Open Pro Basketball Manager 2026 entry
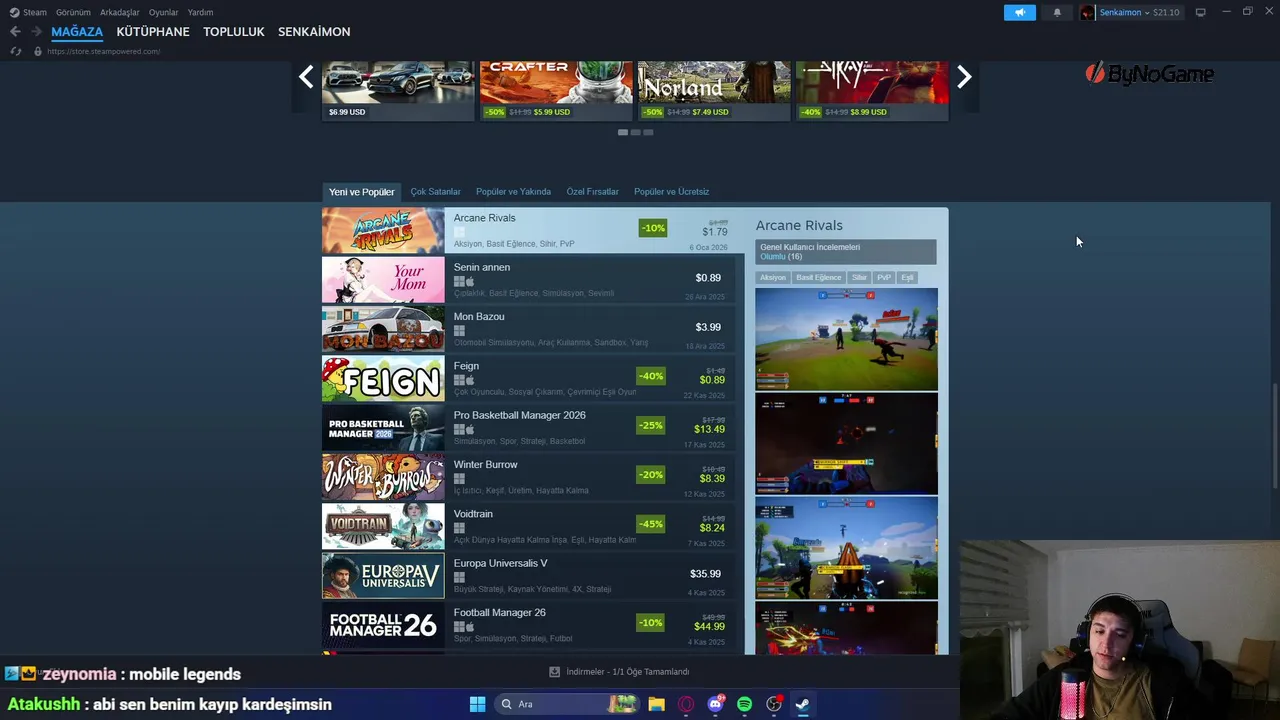Image resolution: width=1280 pixels, height=720 pixels. click(x=528, y=428)
